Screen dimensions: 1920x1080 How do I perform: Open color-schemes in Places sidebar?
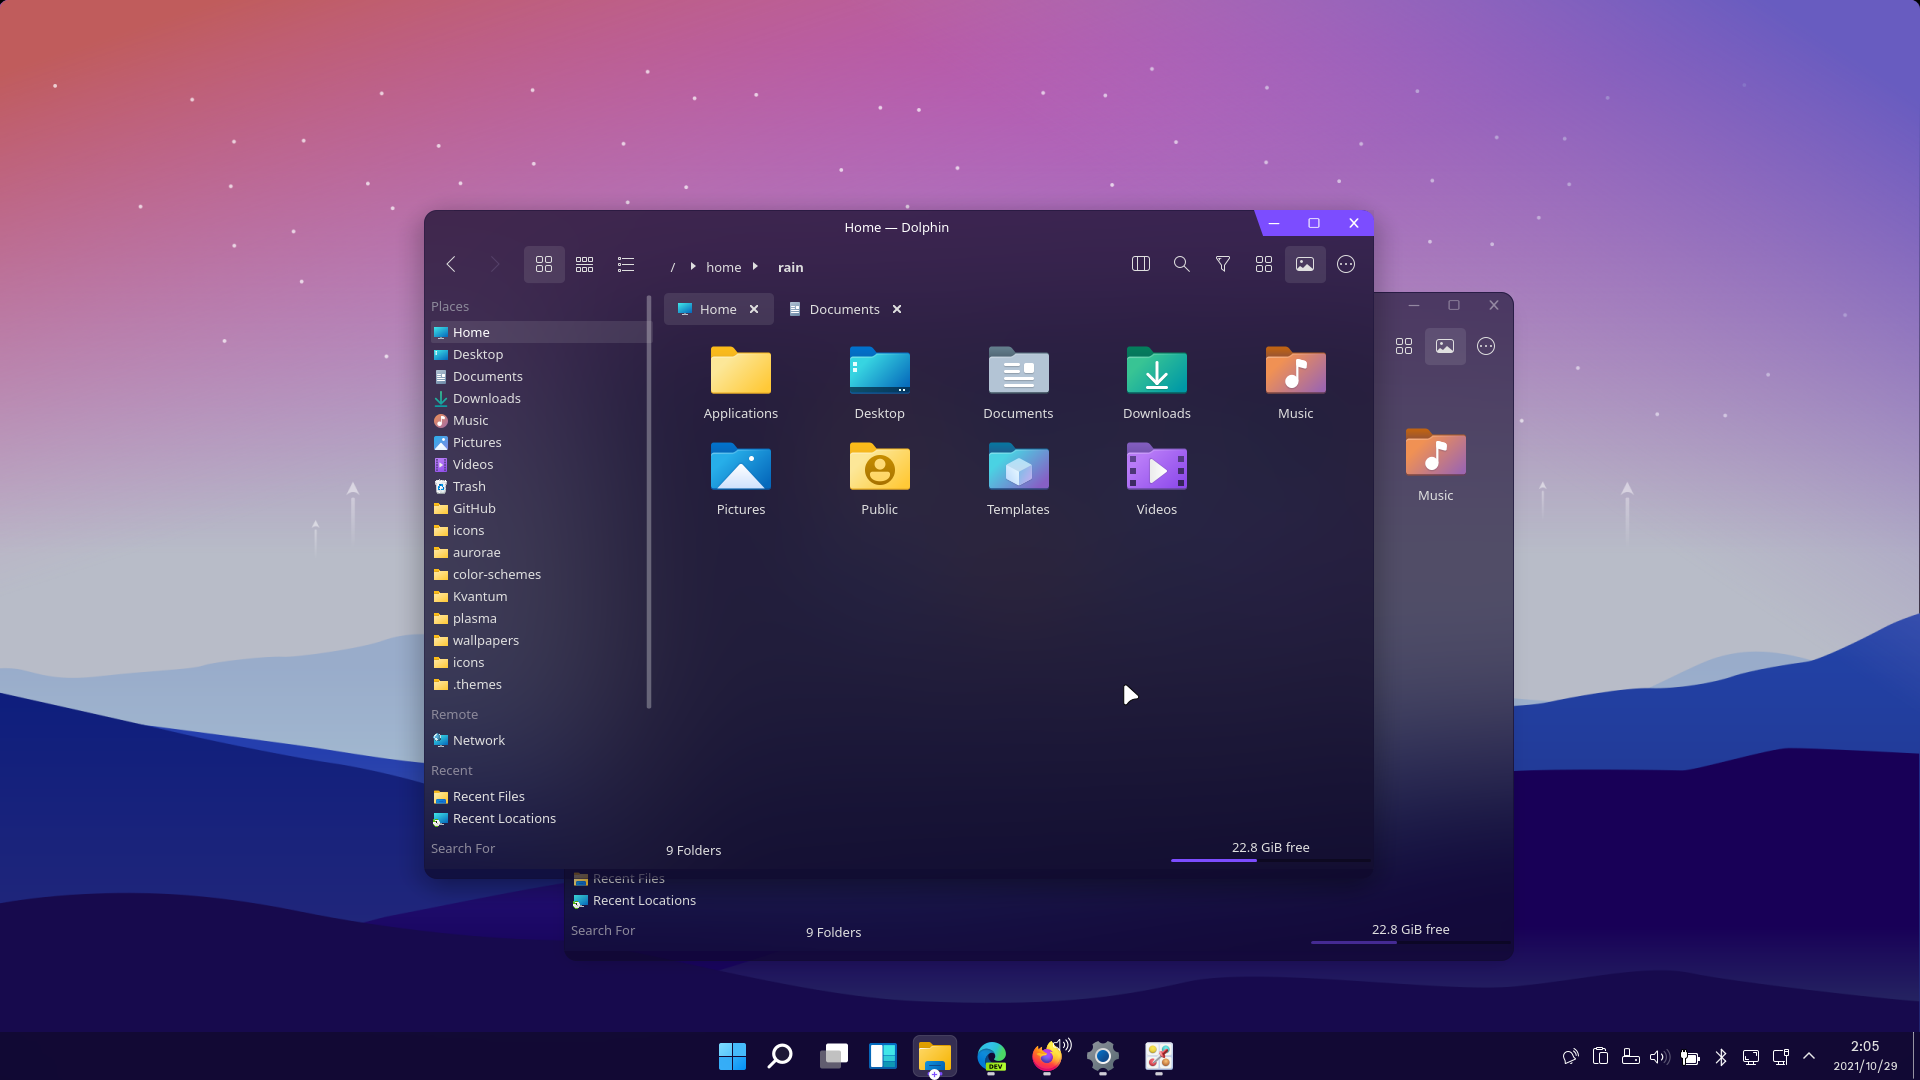click(540, 574)
